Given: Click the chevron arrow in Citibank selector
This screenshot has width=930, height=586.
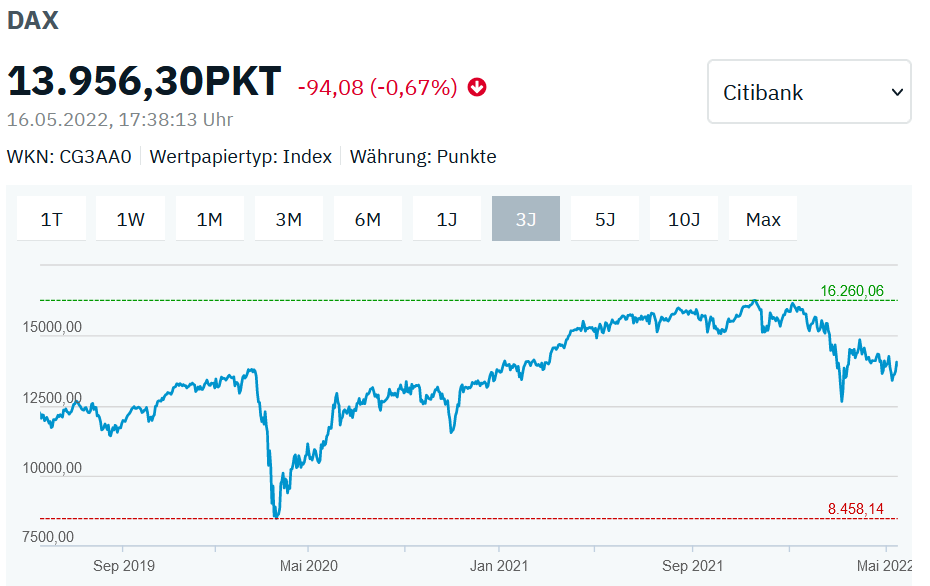Looking at the screenshot, I should click(897, 93).
